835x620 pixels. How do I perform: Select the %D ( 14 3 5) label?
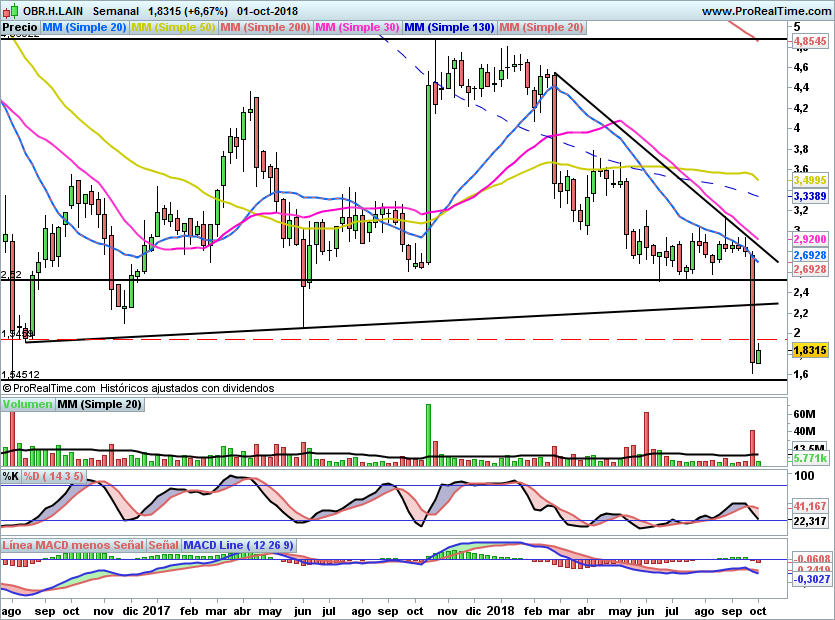[x=53, y=476]
